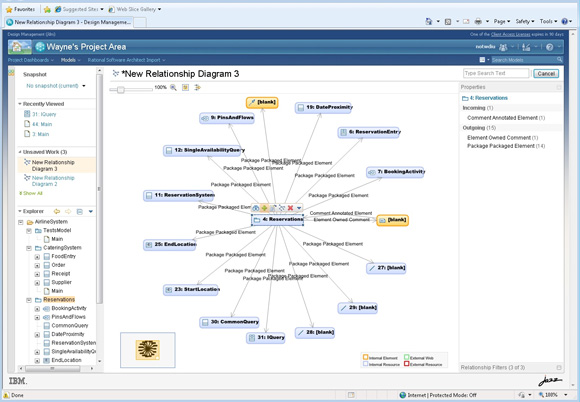This screenshot has width=580, height=402.
Task: Open the Project Dashboards menu
Action: tap(31, 60)
